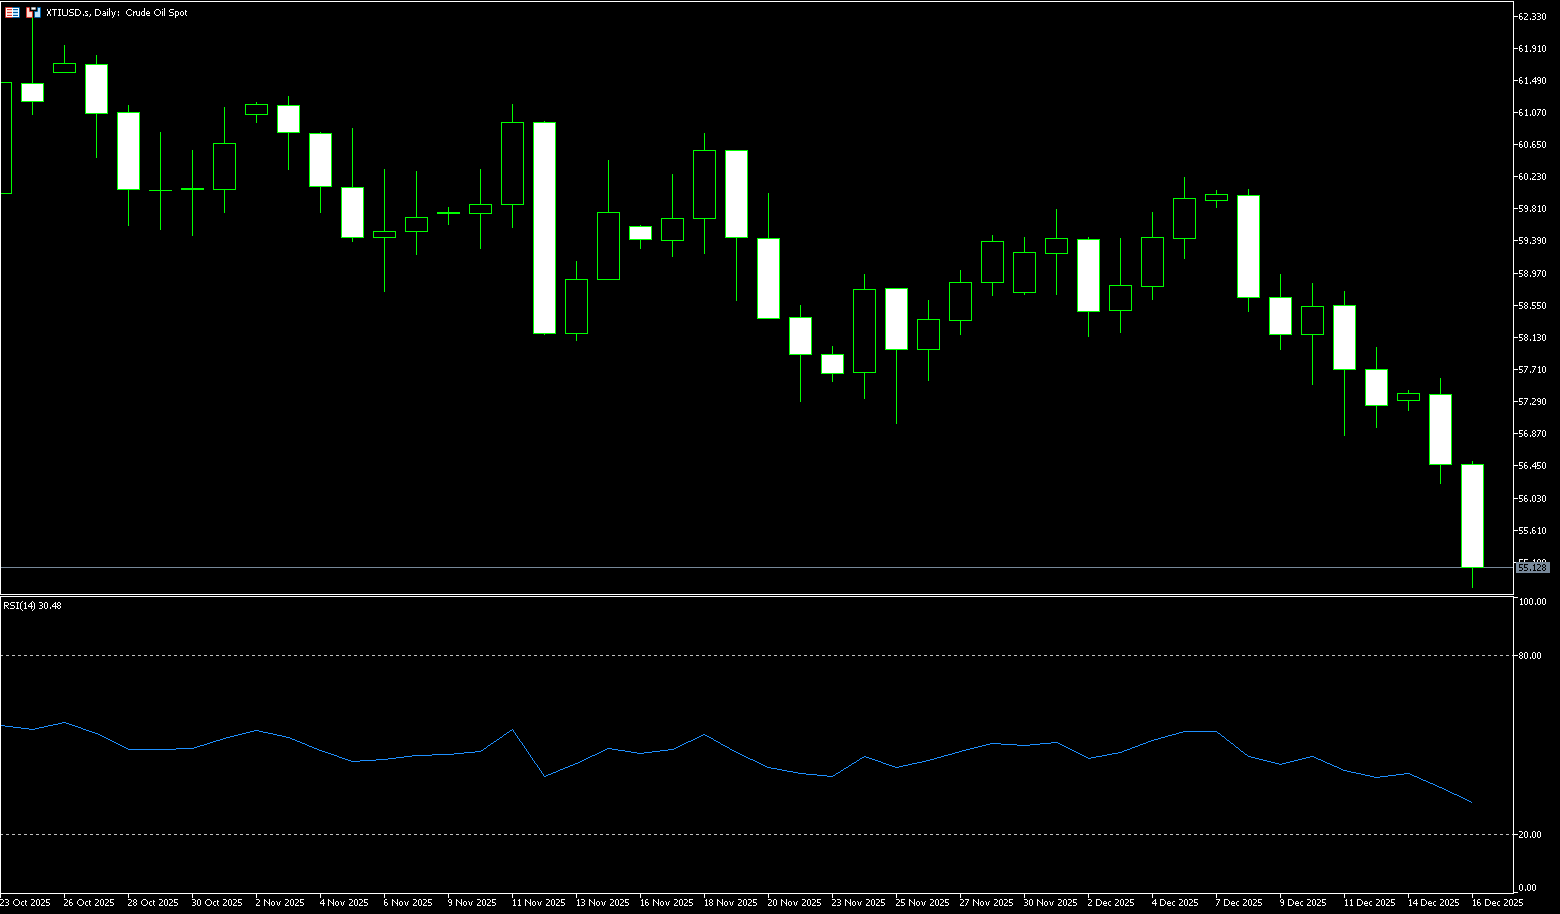Click the XTIUSD.s Daily chart title

point(116,13)
